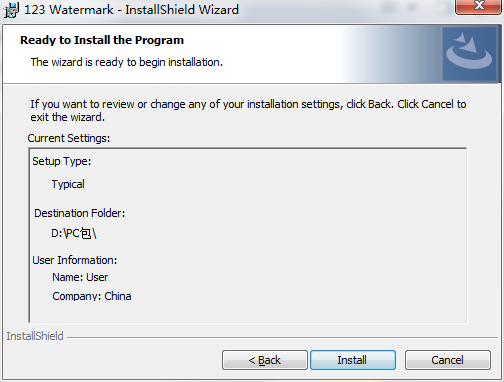Select the 'Name: User' line
The image size is (504, 382).
pyautogui.click(x=80, y=277)
